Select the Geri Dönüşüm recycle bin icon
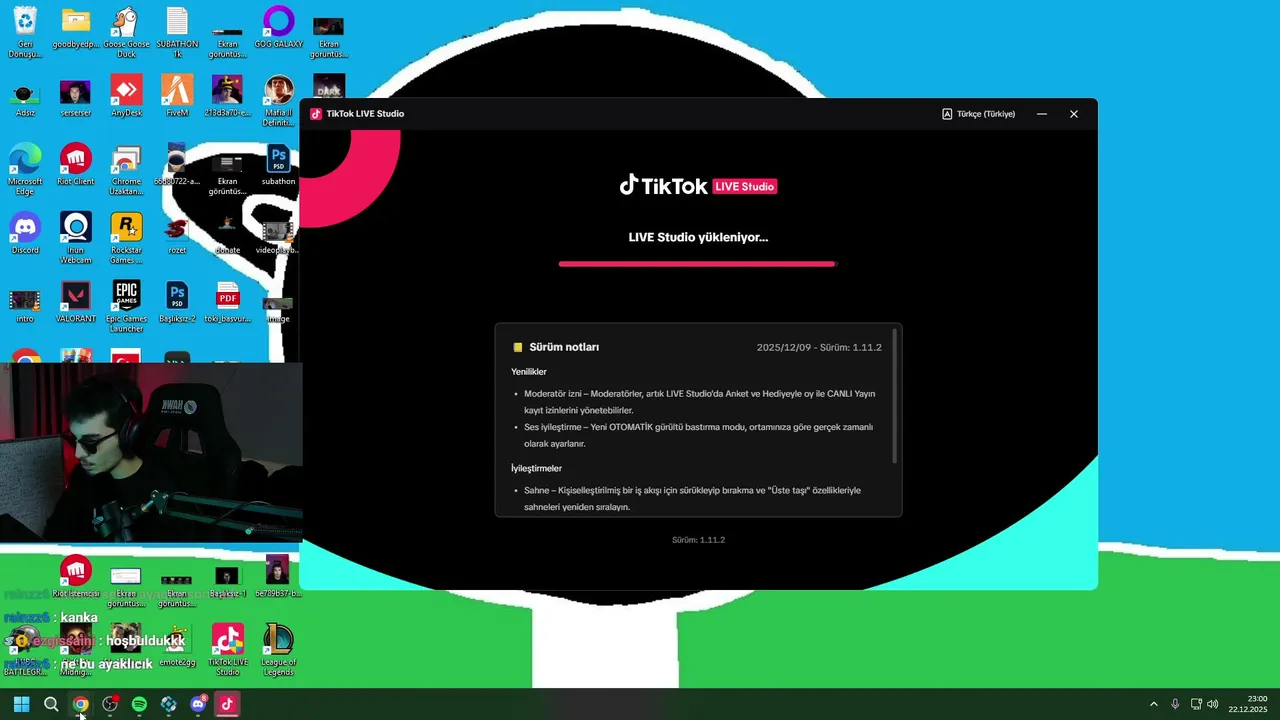This screenshot has width=1280, height=720. click(x=25, y=32)
